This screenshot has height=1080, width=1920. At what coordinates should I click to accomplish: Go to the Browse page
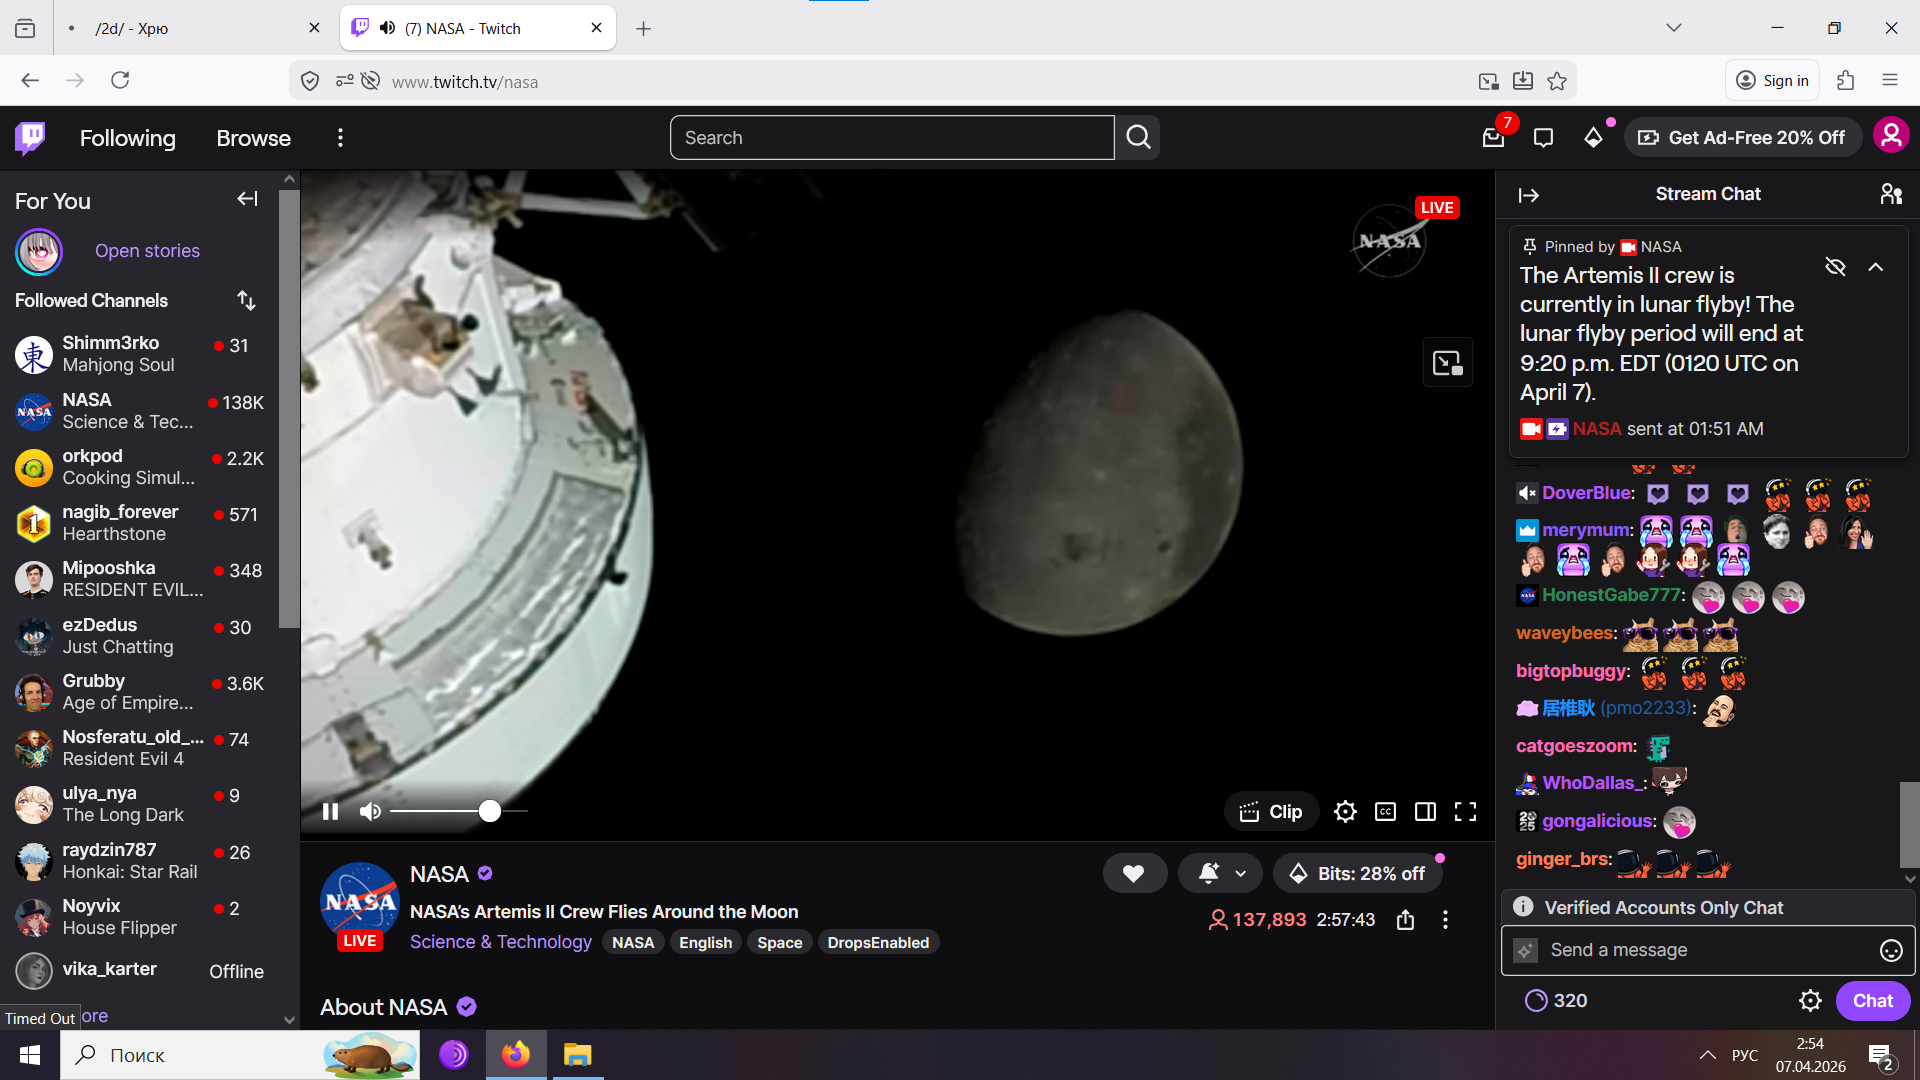pyautogui.click(x=254, y=138)
